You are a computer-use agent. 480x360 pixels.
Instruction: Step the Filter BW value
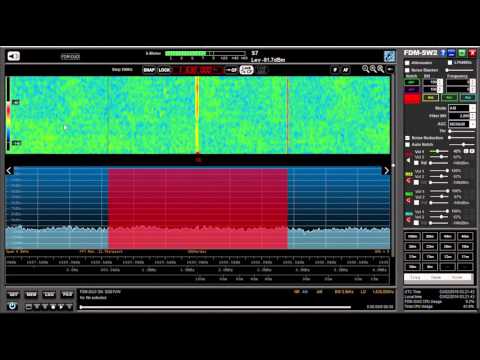pos(472,116)
